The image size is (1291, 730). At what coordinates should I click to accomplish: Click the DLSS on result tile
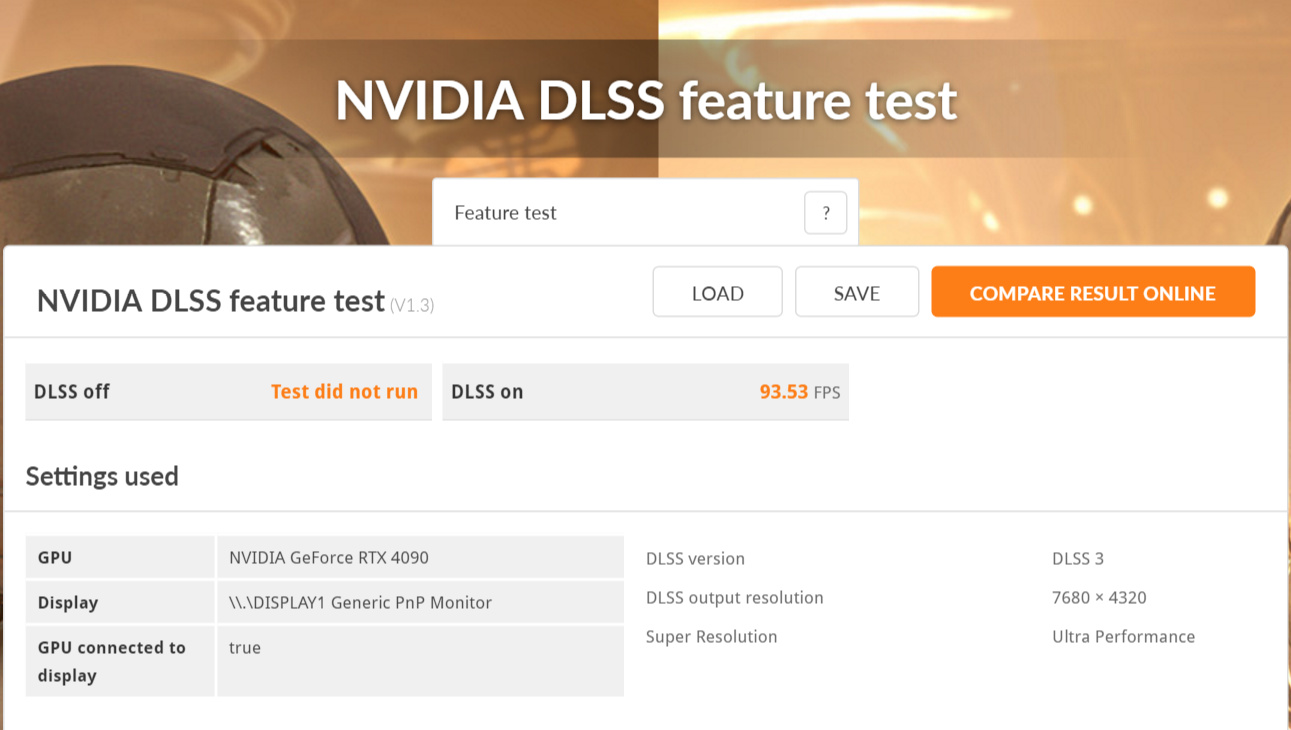tap(645, 392)
